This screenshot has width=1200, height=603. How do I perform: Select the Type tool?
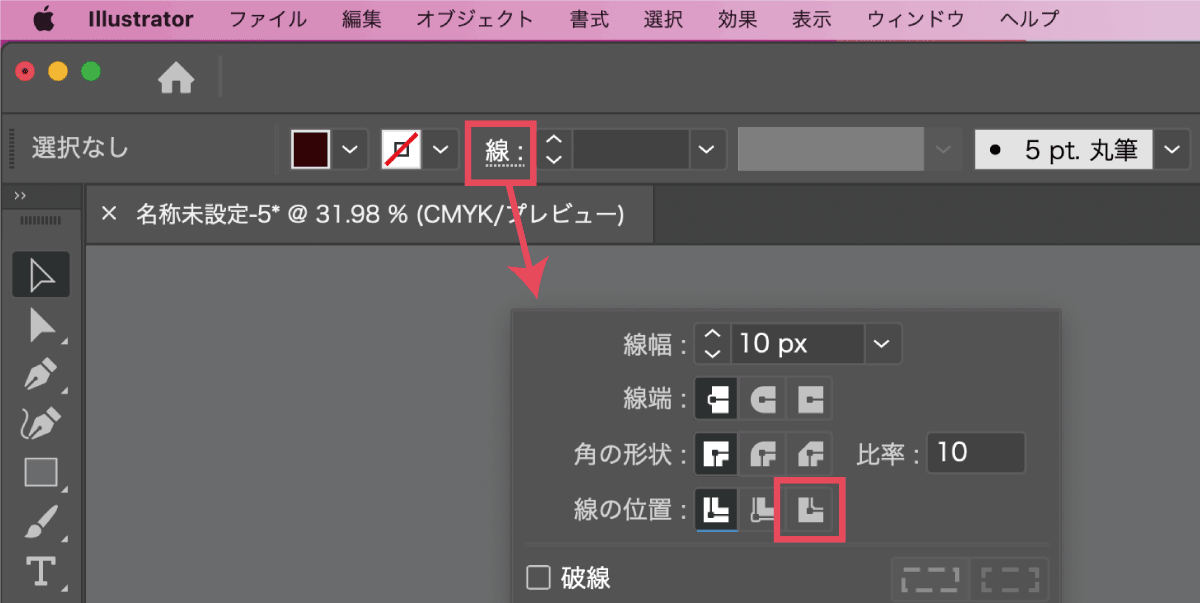[40, 572]
